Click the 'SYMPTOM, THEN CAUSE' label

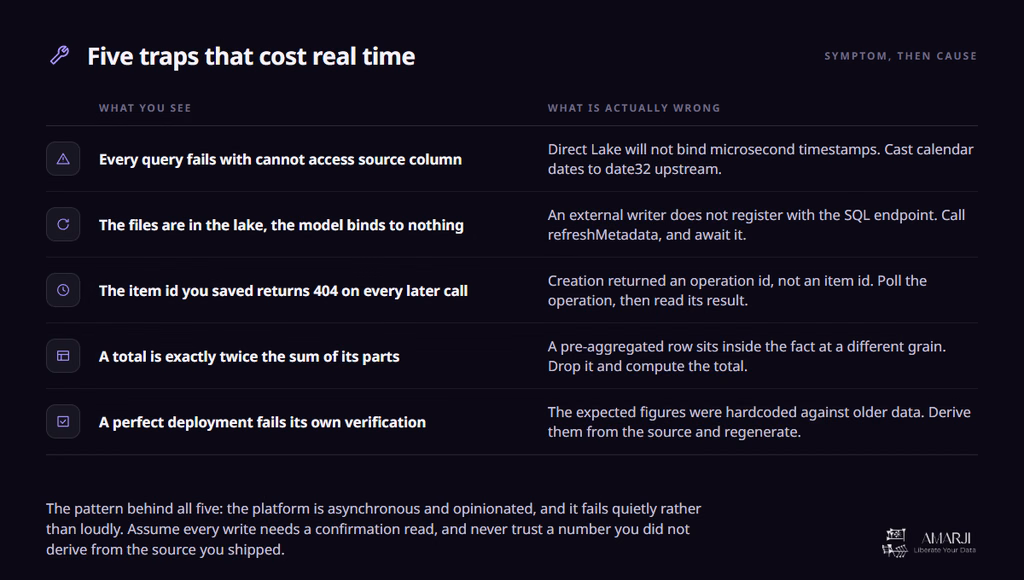tap(901, 56)
